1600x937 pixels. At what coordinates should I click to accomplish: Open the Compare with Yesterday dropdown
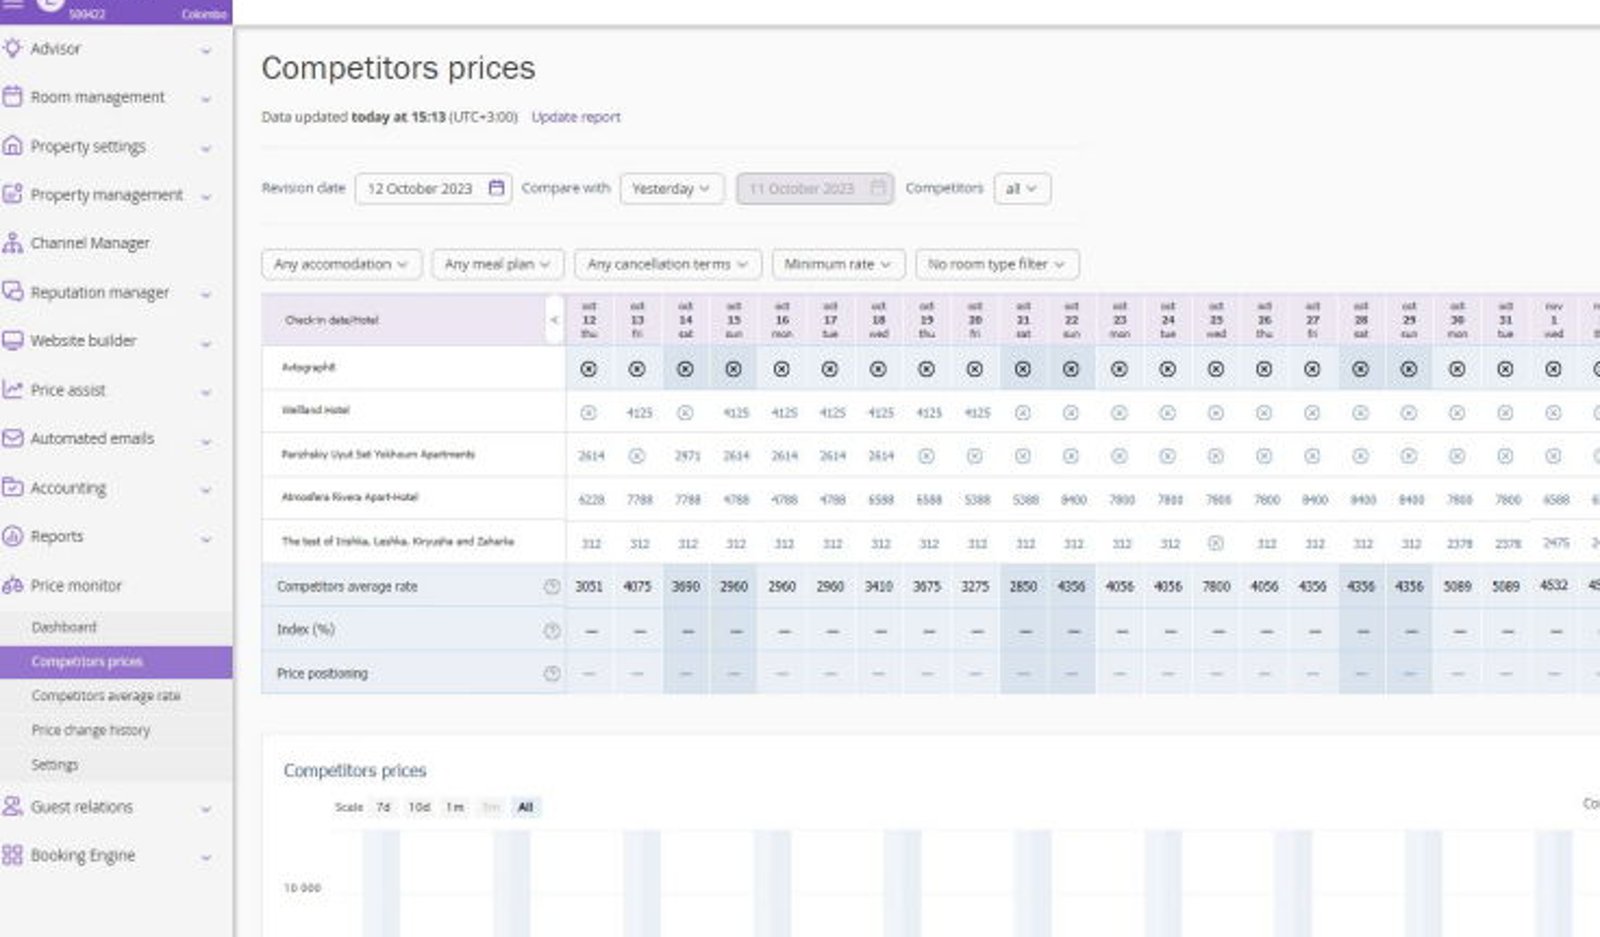671,188
